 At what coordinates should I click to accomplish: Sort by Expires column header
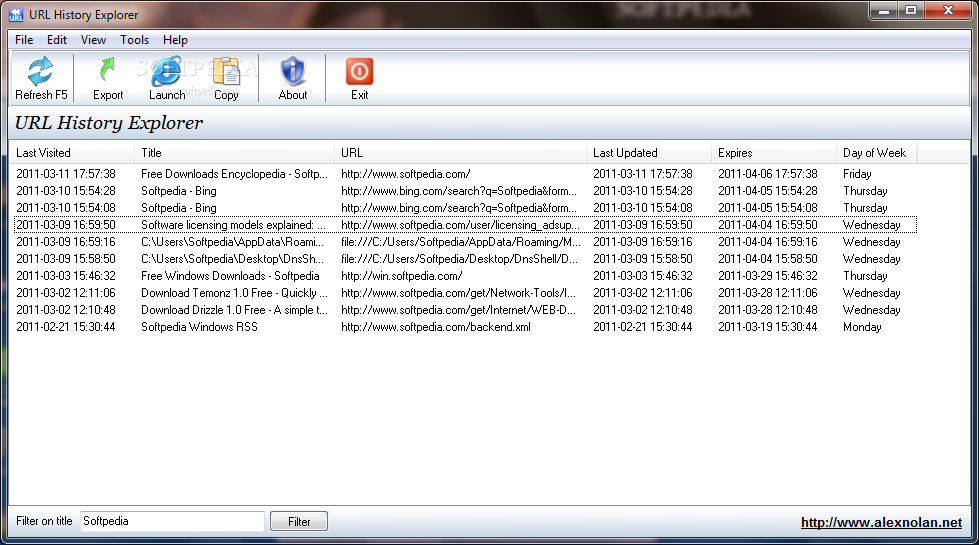click(x=774, y=153)
